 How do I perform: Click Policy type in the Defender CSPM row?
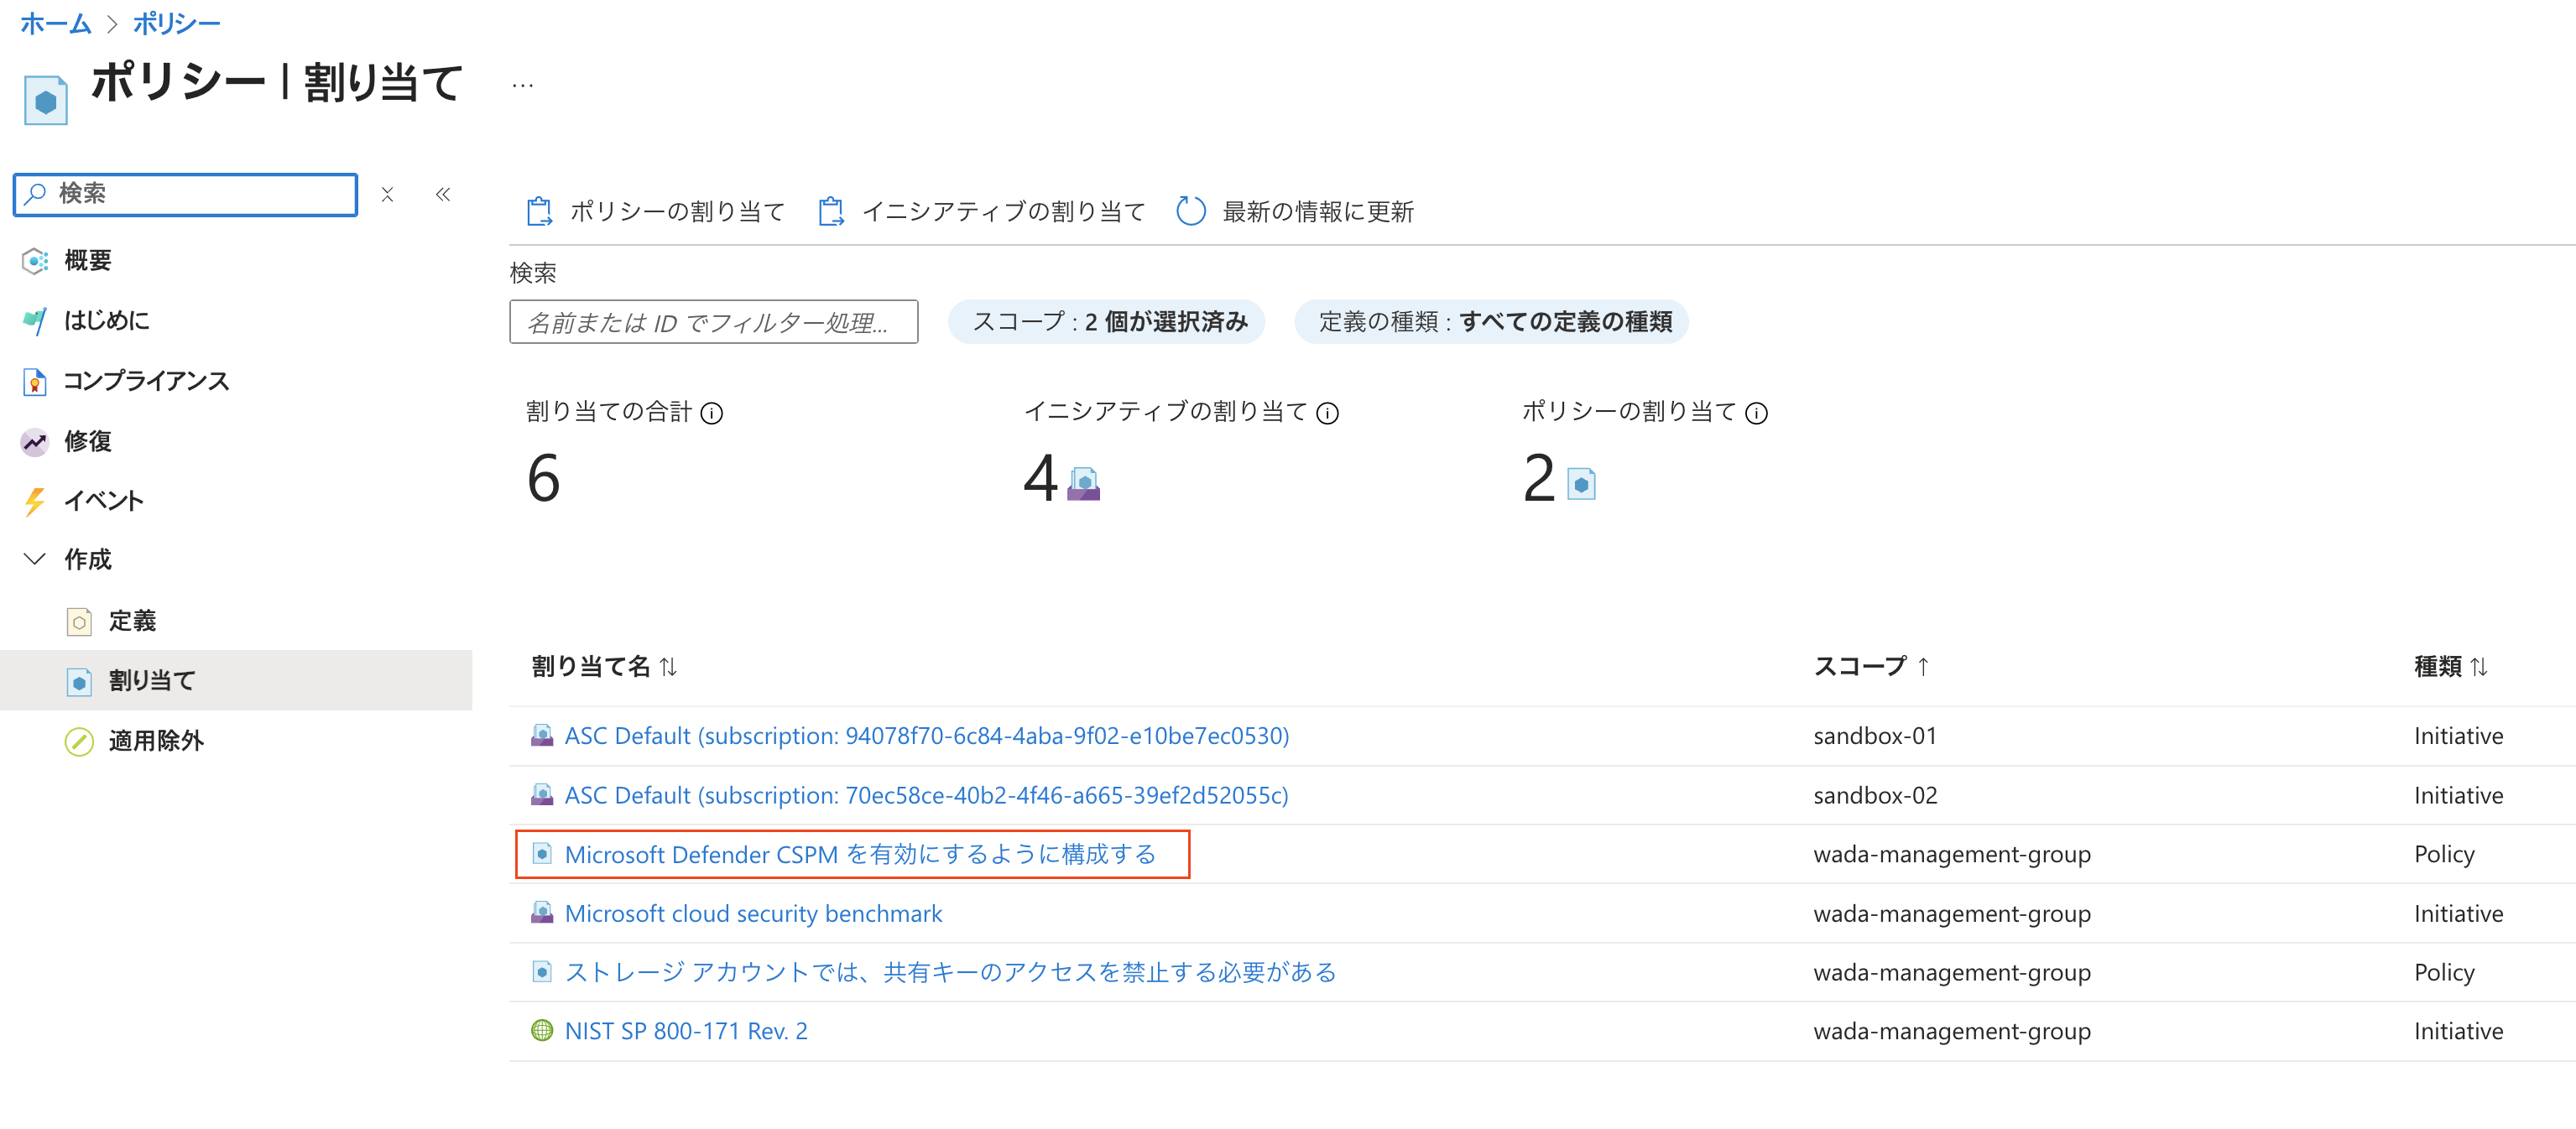click(x=2444, y=854)
